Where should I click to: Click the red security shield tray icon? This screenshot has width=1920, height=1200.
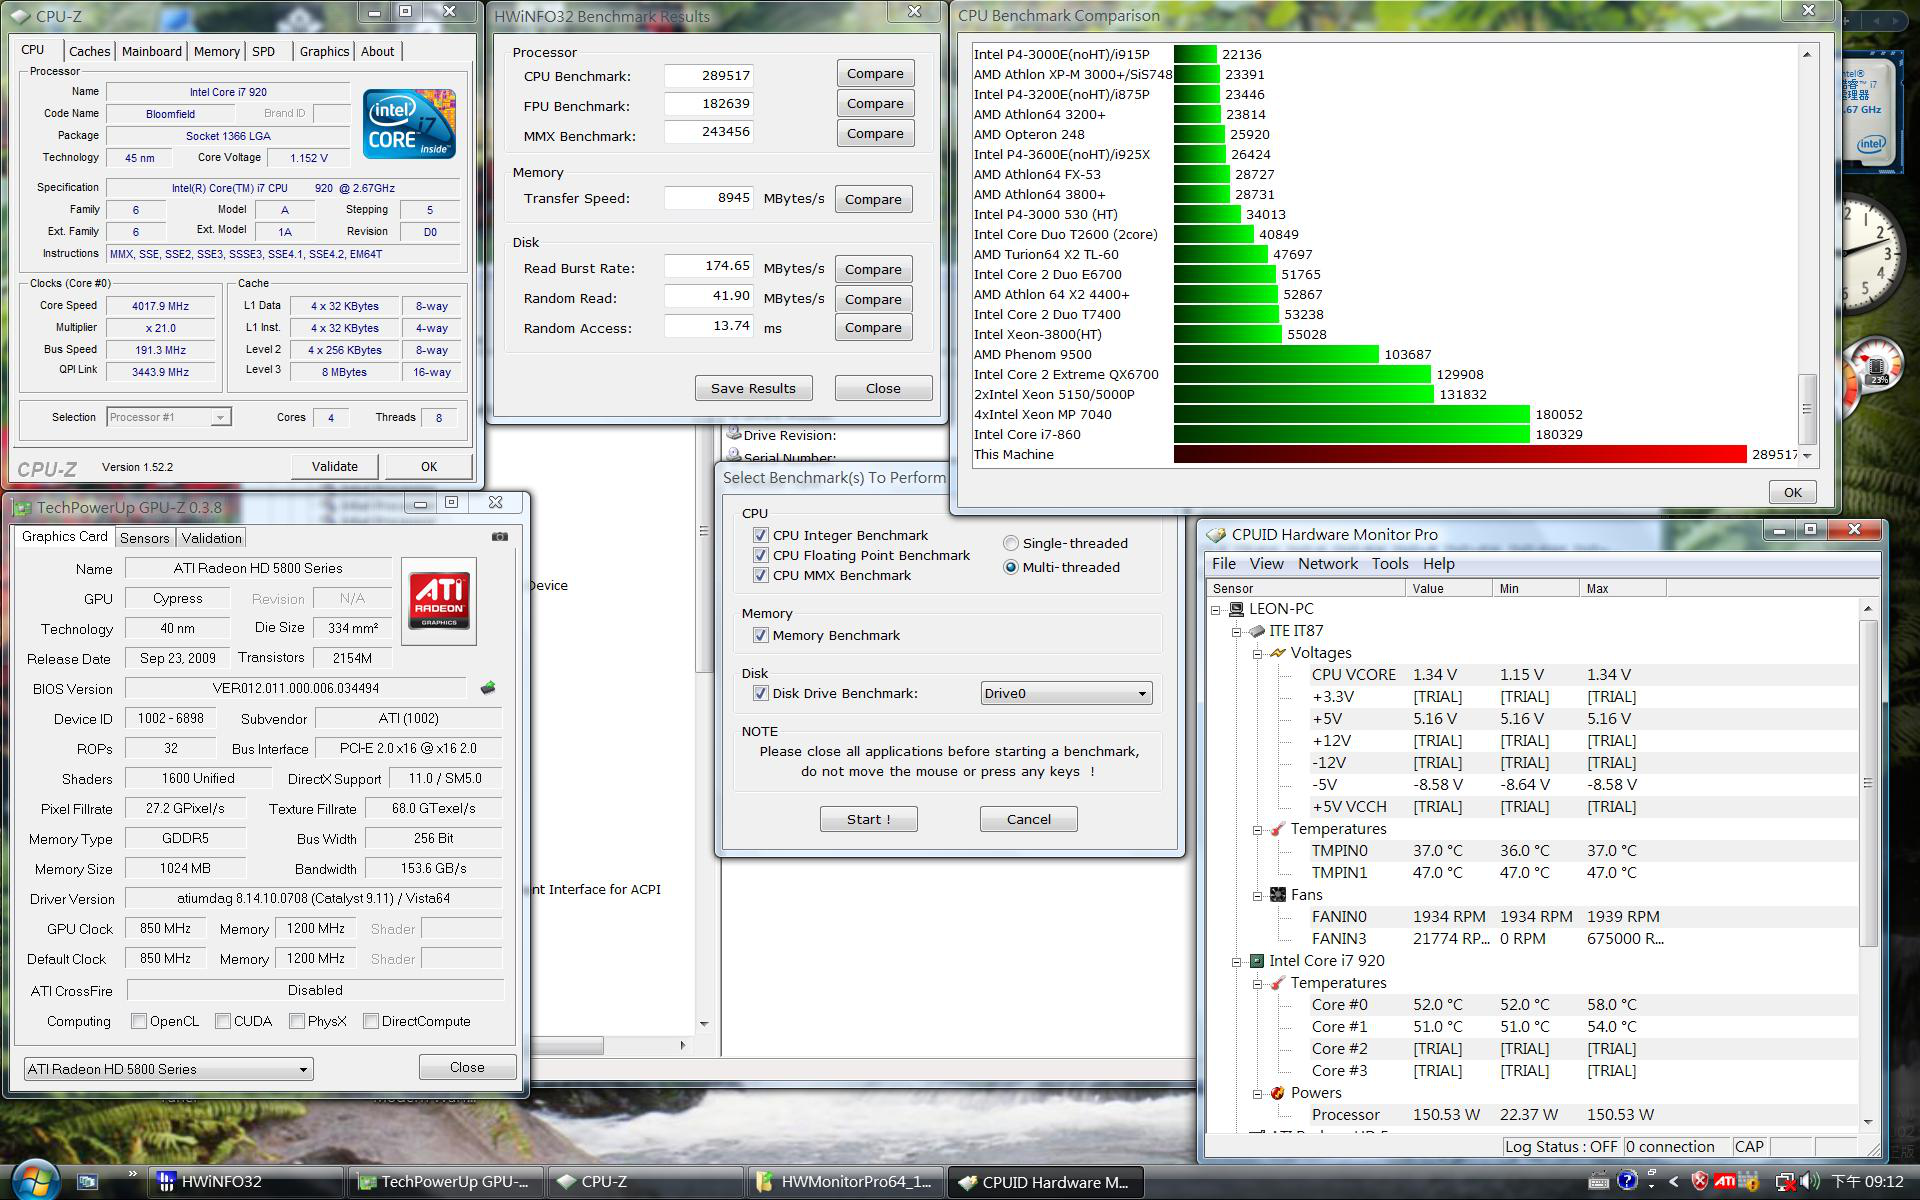1699,1182
